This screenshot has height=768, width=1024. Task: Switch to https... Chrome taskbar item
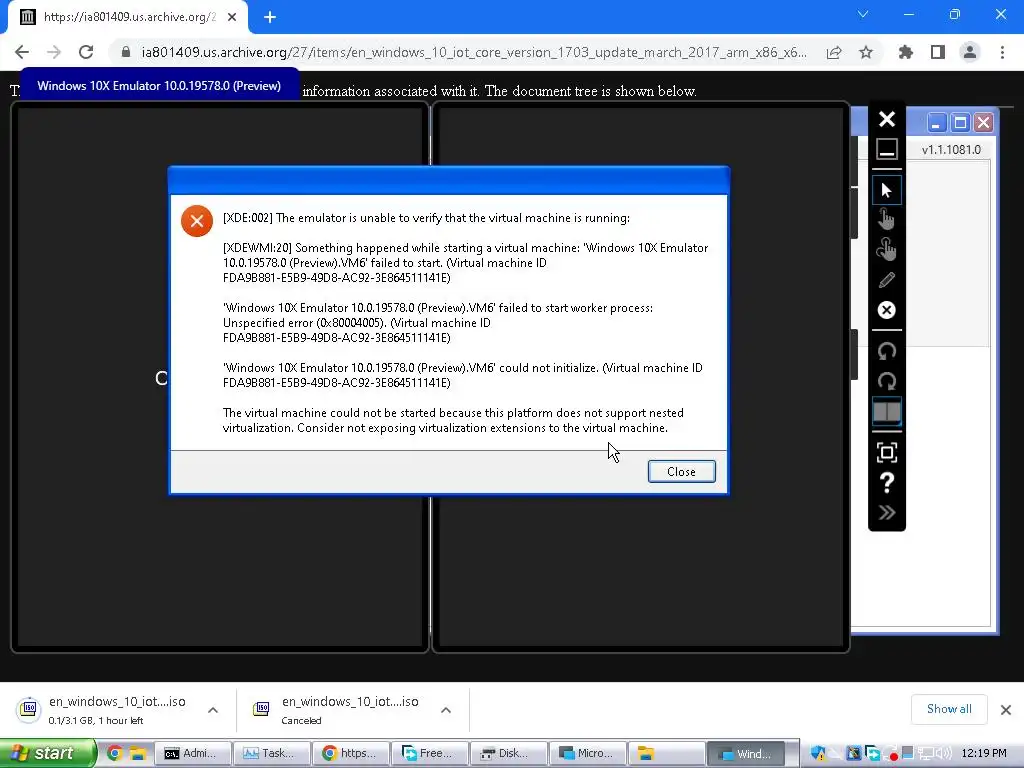point(351,753)
